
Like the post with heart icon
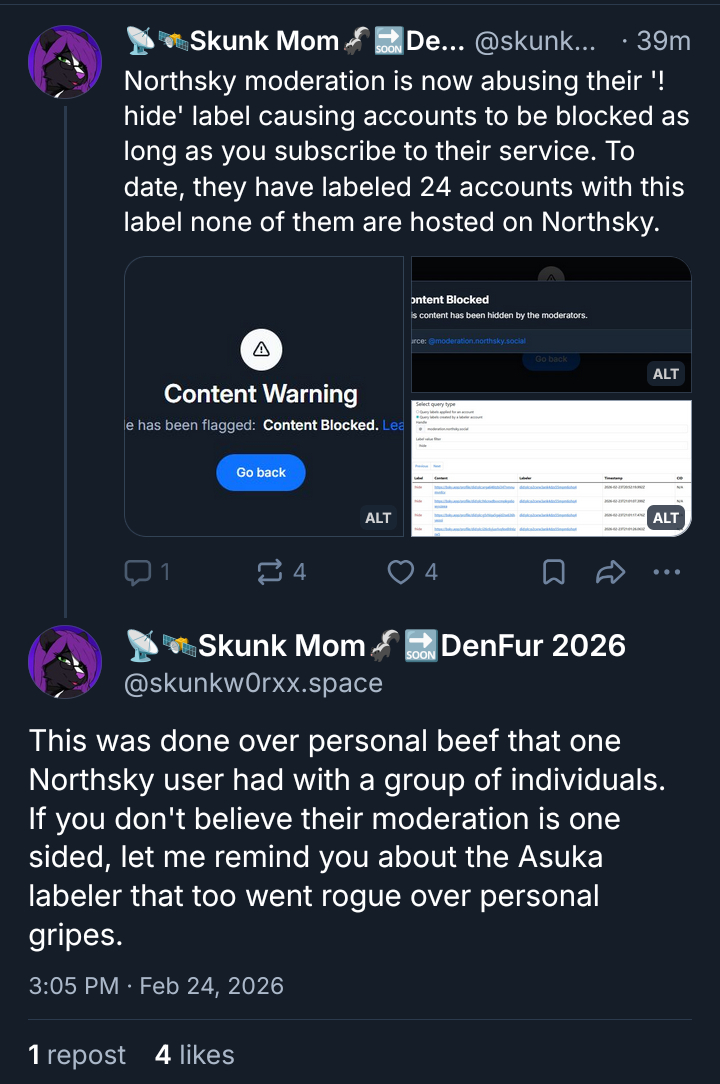pyautogui.click(x=401, y=572)
